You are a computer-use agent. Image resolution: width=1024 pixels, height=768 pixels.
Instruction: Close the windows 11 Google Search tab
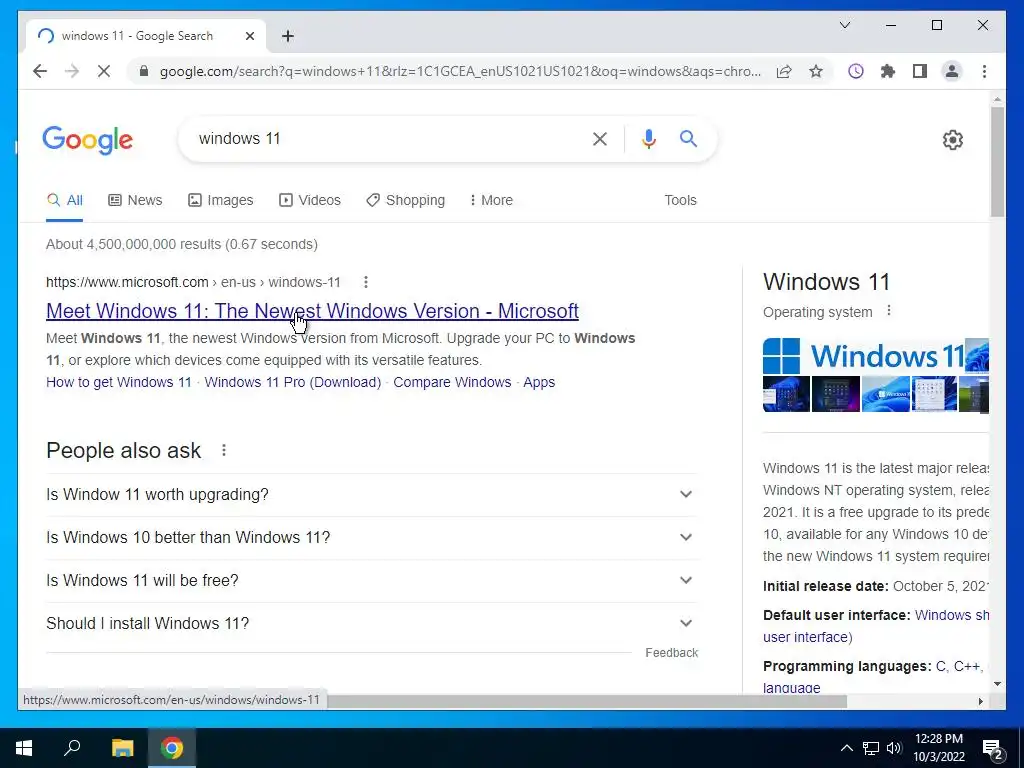[x=249, y=36]
